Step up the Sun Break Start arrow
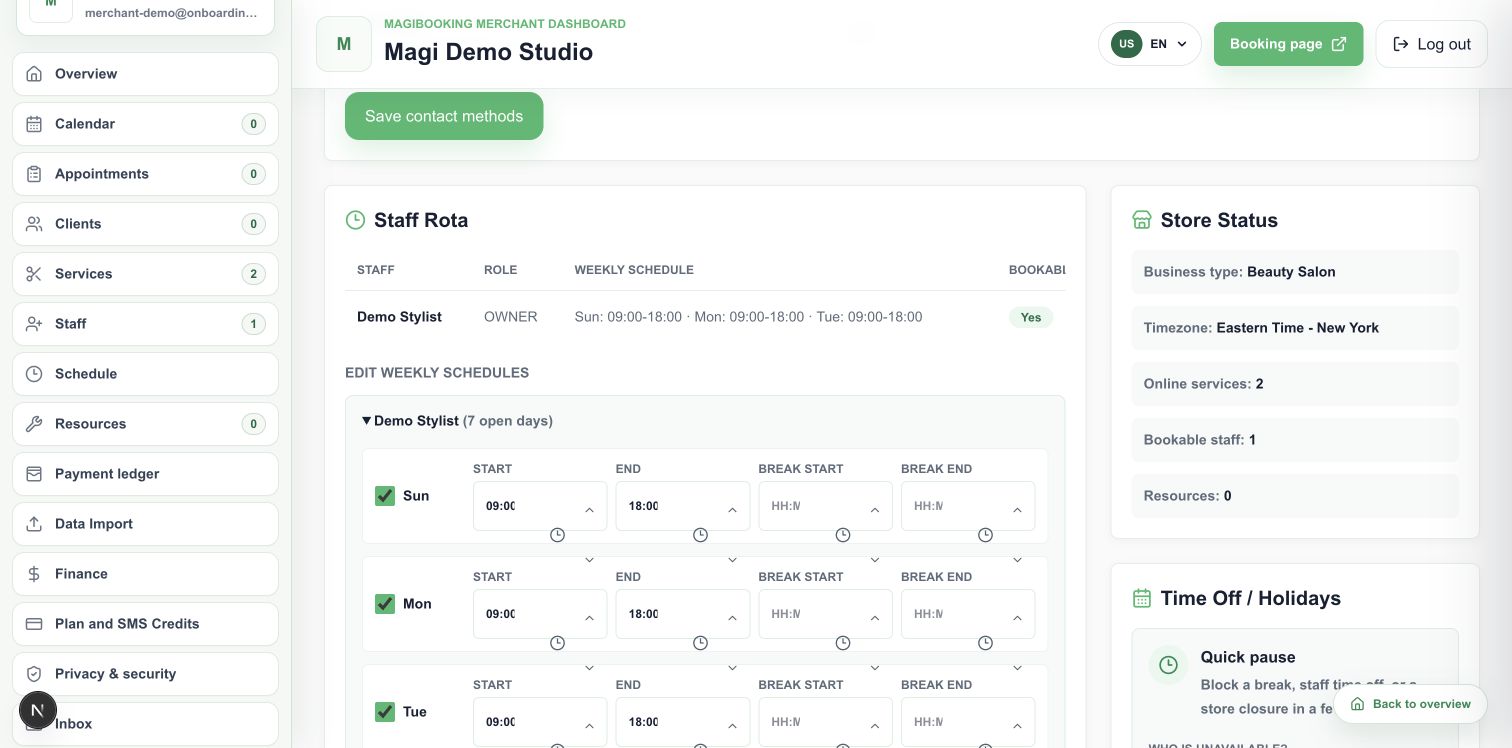This screenshot has height=748, width=1512. pos(875,510)
